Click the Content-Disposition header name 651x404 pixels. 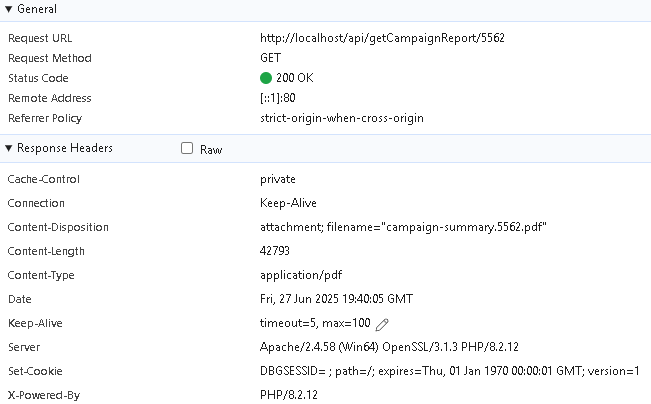[58, 227]
